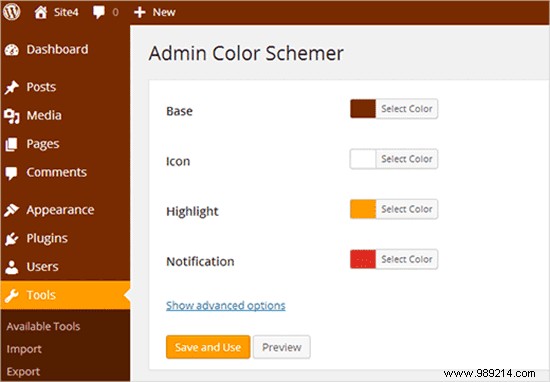
Task: Click the brown Base color swatch
Action: click(x=363, y=109)
